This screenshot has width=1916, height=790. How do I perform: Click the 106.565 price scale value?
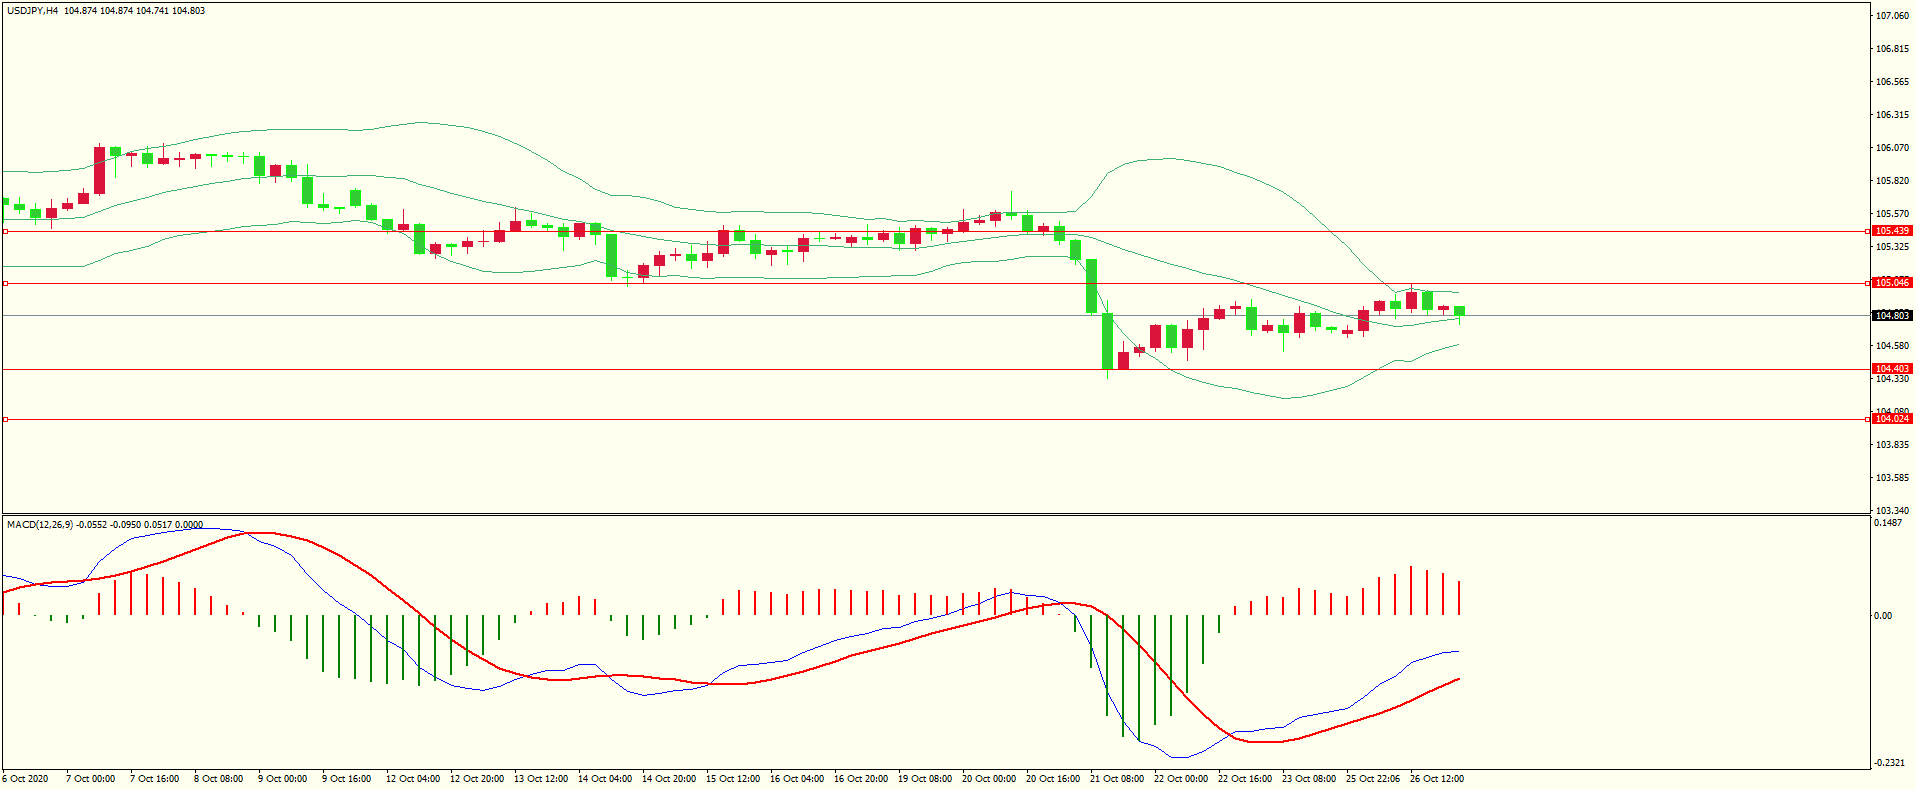1892,82
